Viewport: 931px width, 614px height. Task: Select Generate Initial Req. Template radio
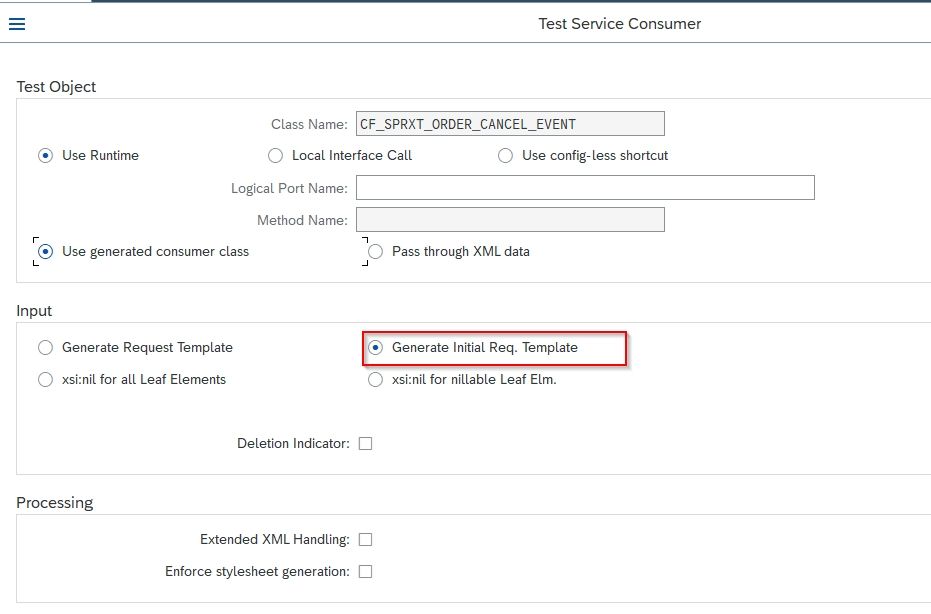tap(375, 347)
